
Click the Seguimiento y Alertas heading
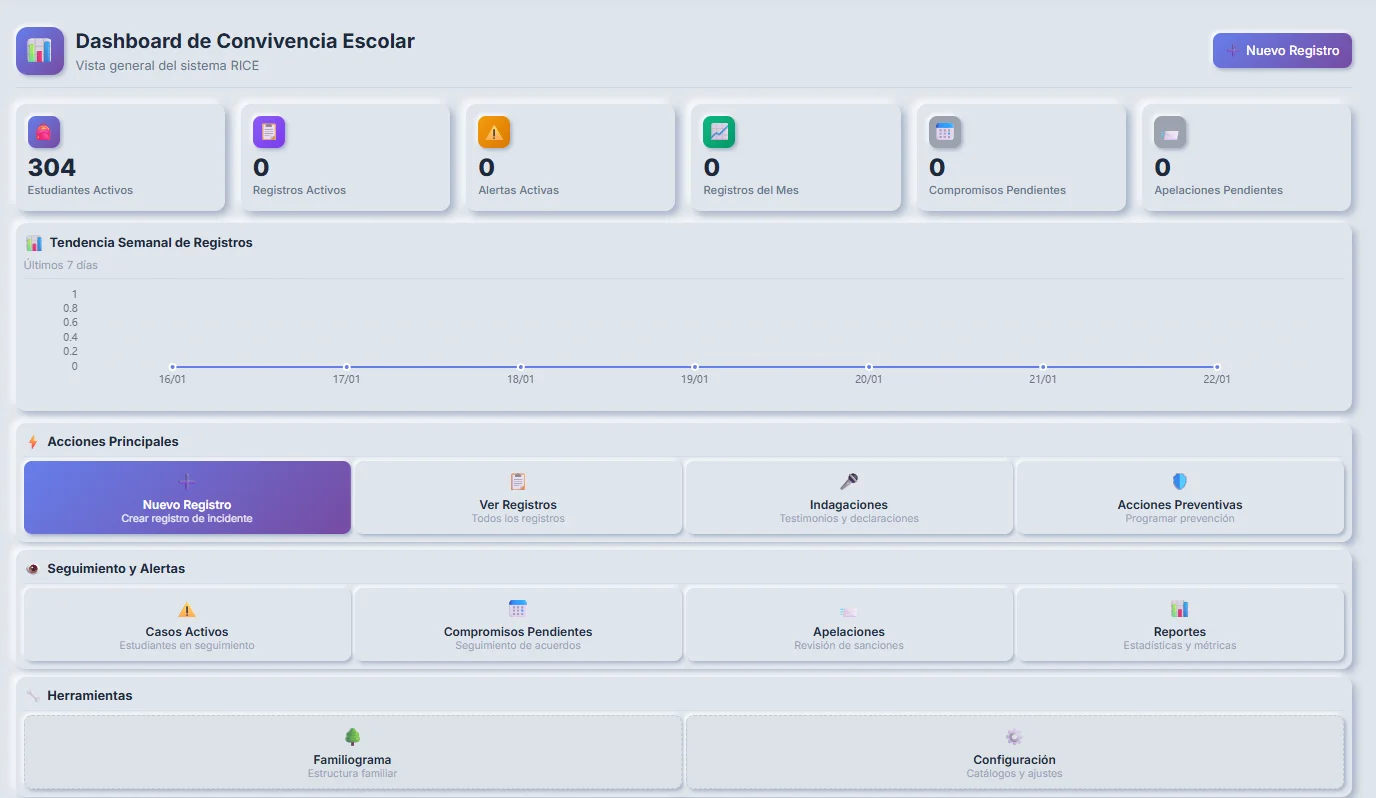[x=116, y=569]
